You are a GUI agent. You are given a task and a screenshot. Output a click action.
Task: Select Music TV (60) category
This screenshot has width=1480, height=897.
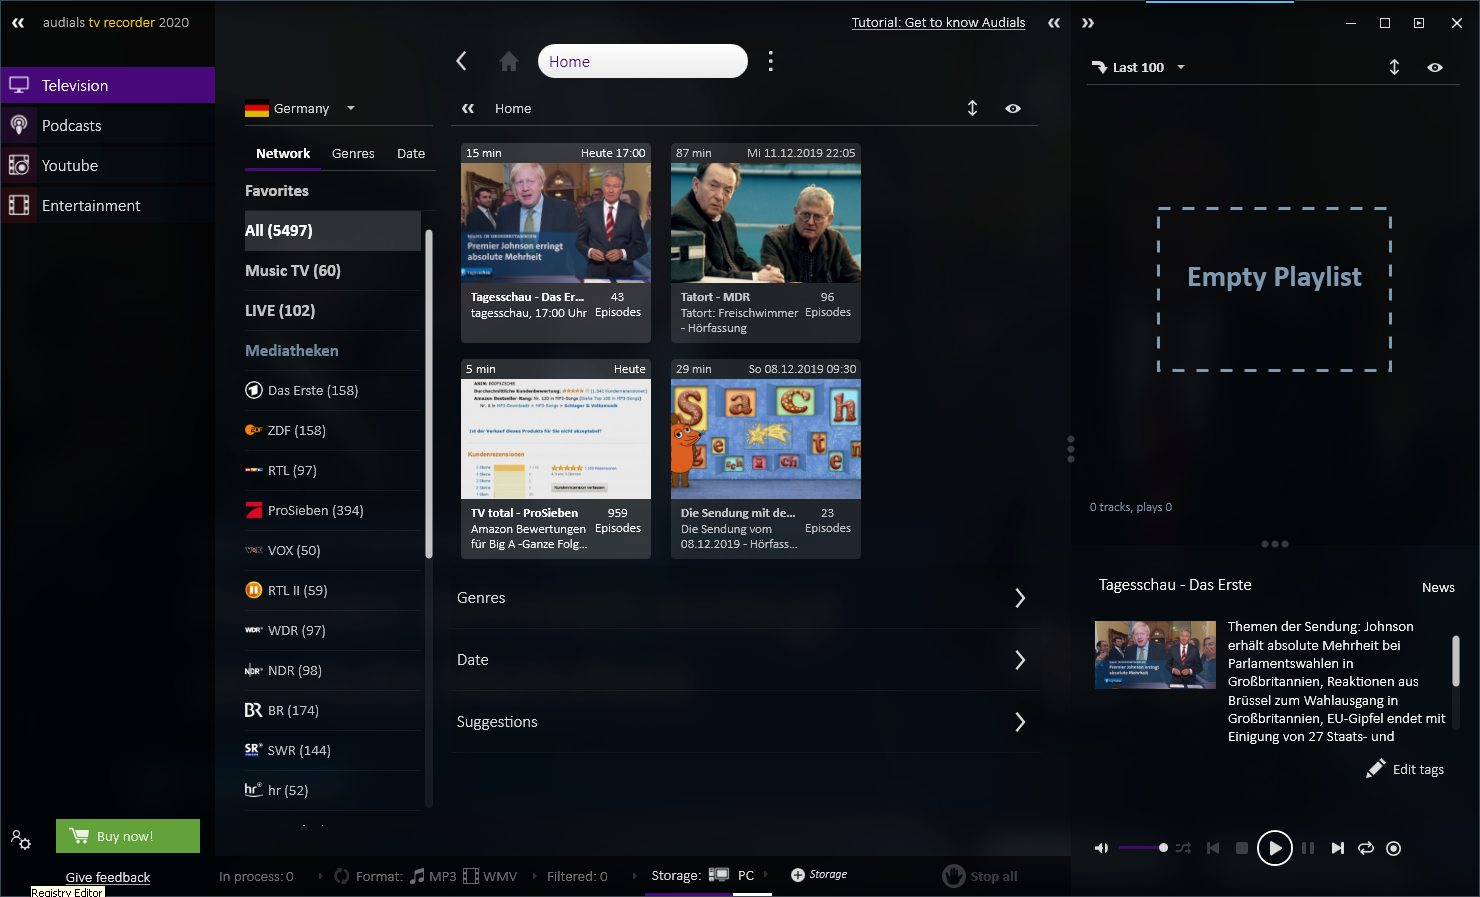click(333, 270)
